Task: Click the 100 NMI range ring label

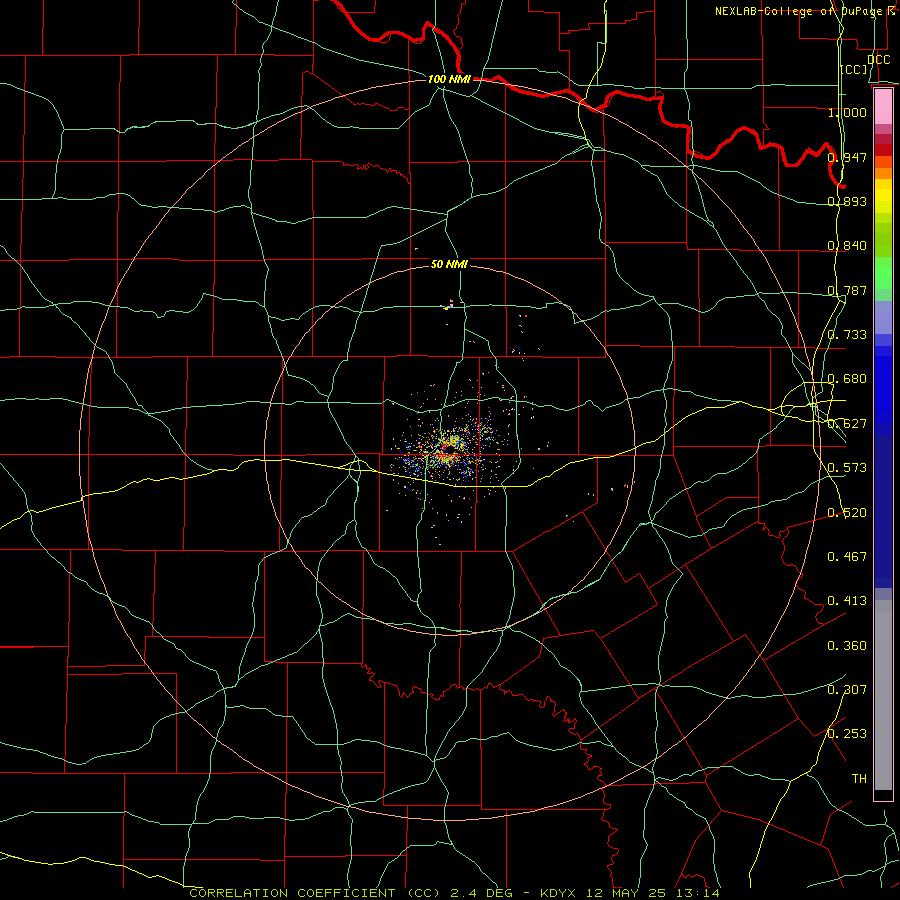Action: click(x=449, y=79)
